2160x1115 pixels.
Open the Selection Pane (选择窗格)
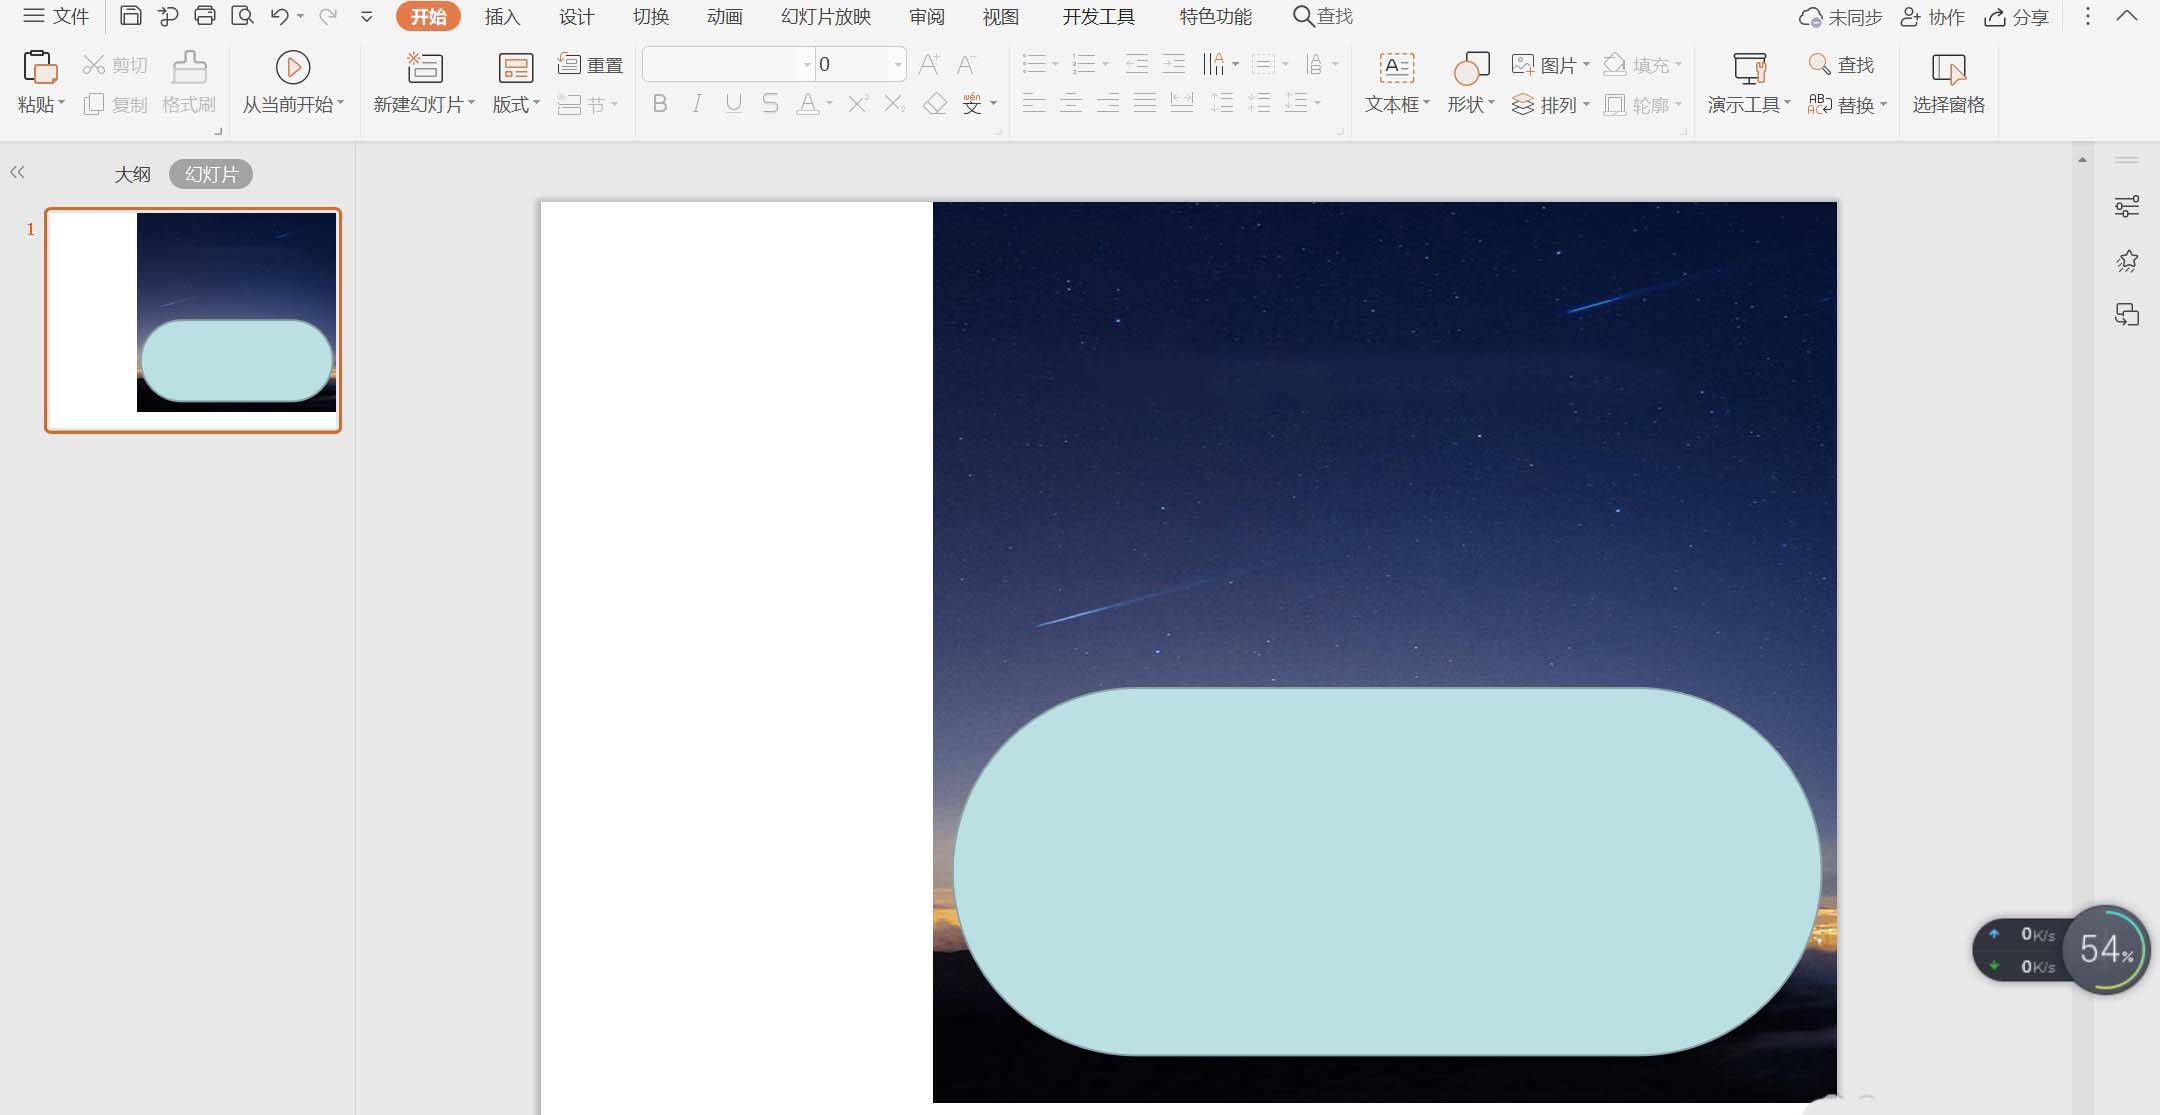point(1948,68)
